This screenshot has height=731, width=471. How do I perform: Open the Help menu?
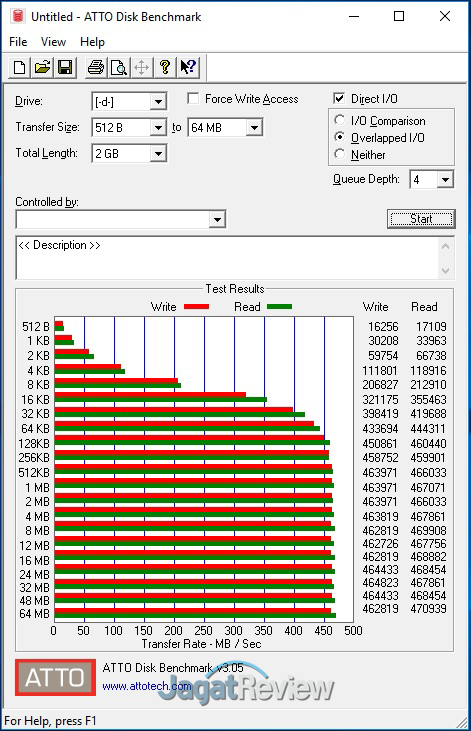[x=92, y=42]
